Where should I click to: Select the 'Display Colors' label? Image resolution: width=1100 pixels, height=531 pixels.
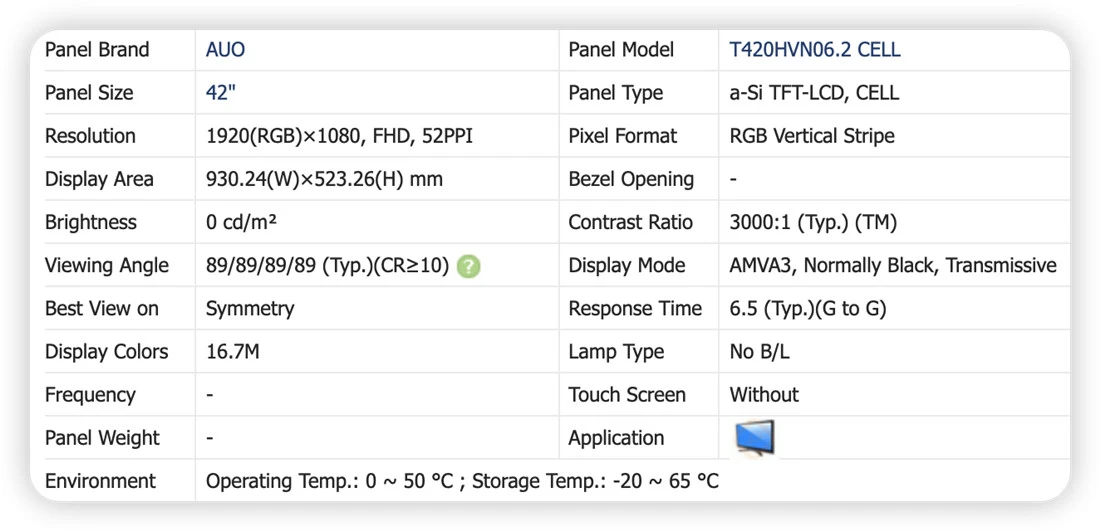coord(107,352)
